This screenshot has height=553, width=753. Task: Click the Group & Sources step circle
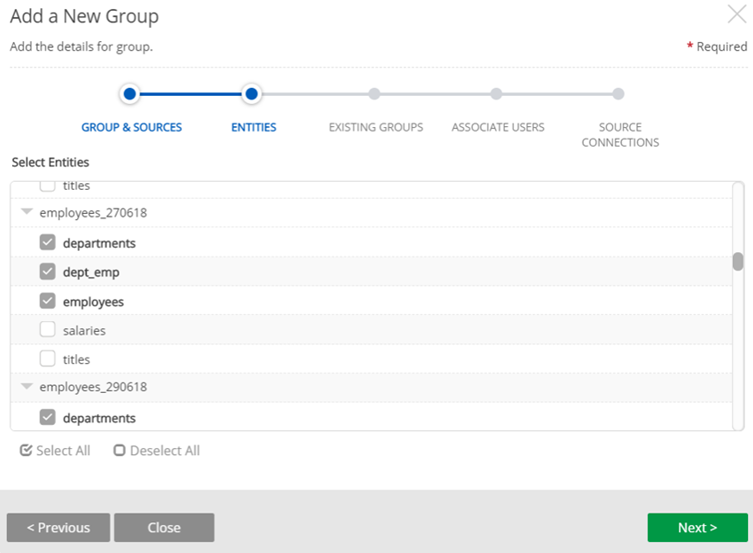(x=129, y=94)
